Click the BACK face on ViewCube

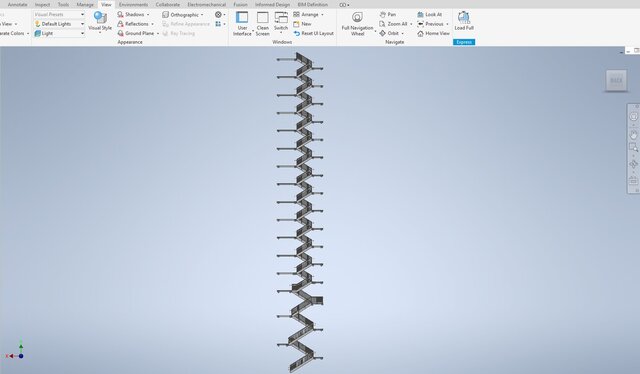pyautogui.click(x=616, y=80)
